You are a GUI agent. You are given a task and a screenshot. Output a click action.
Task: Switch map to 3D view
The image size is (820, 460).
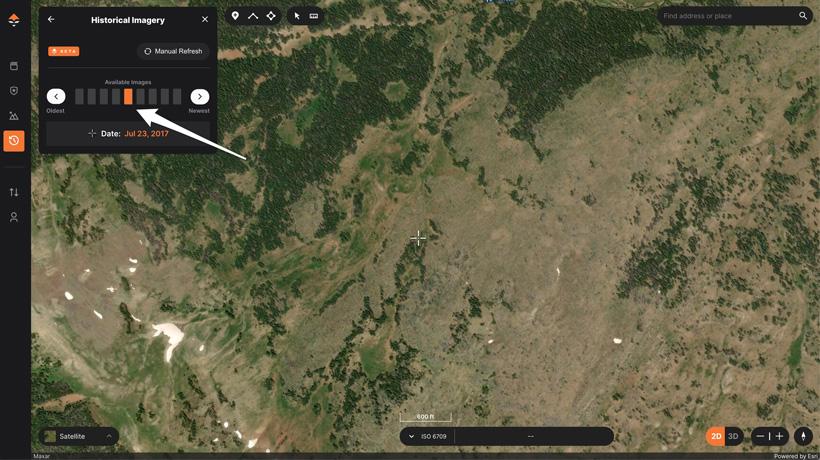(733, 436)
